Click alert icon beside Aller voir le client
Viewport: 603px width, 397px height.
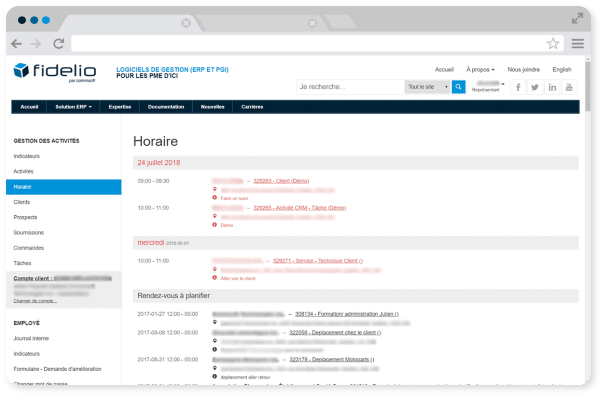coord(215,278)
